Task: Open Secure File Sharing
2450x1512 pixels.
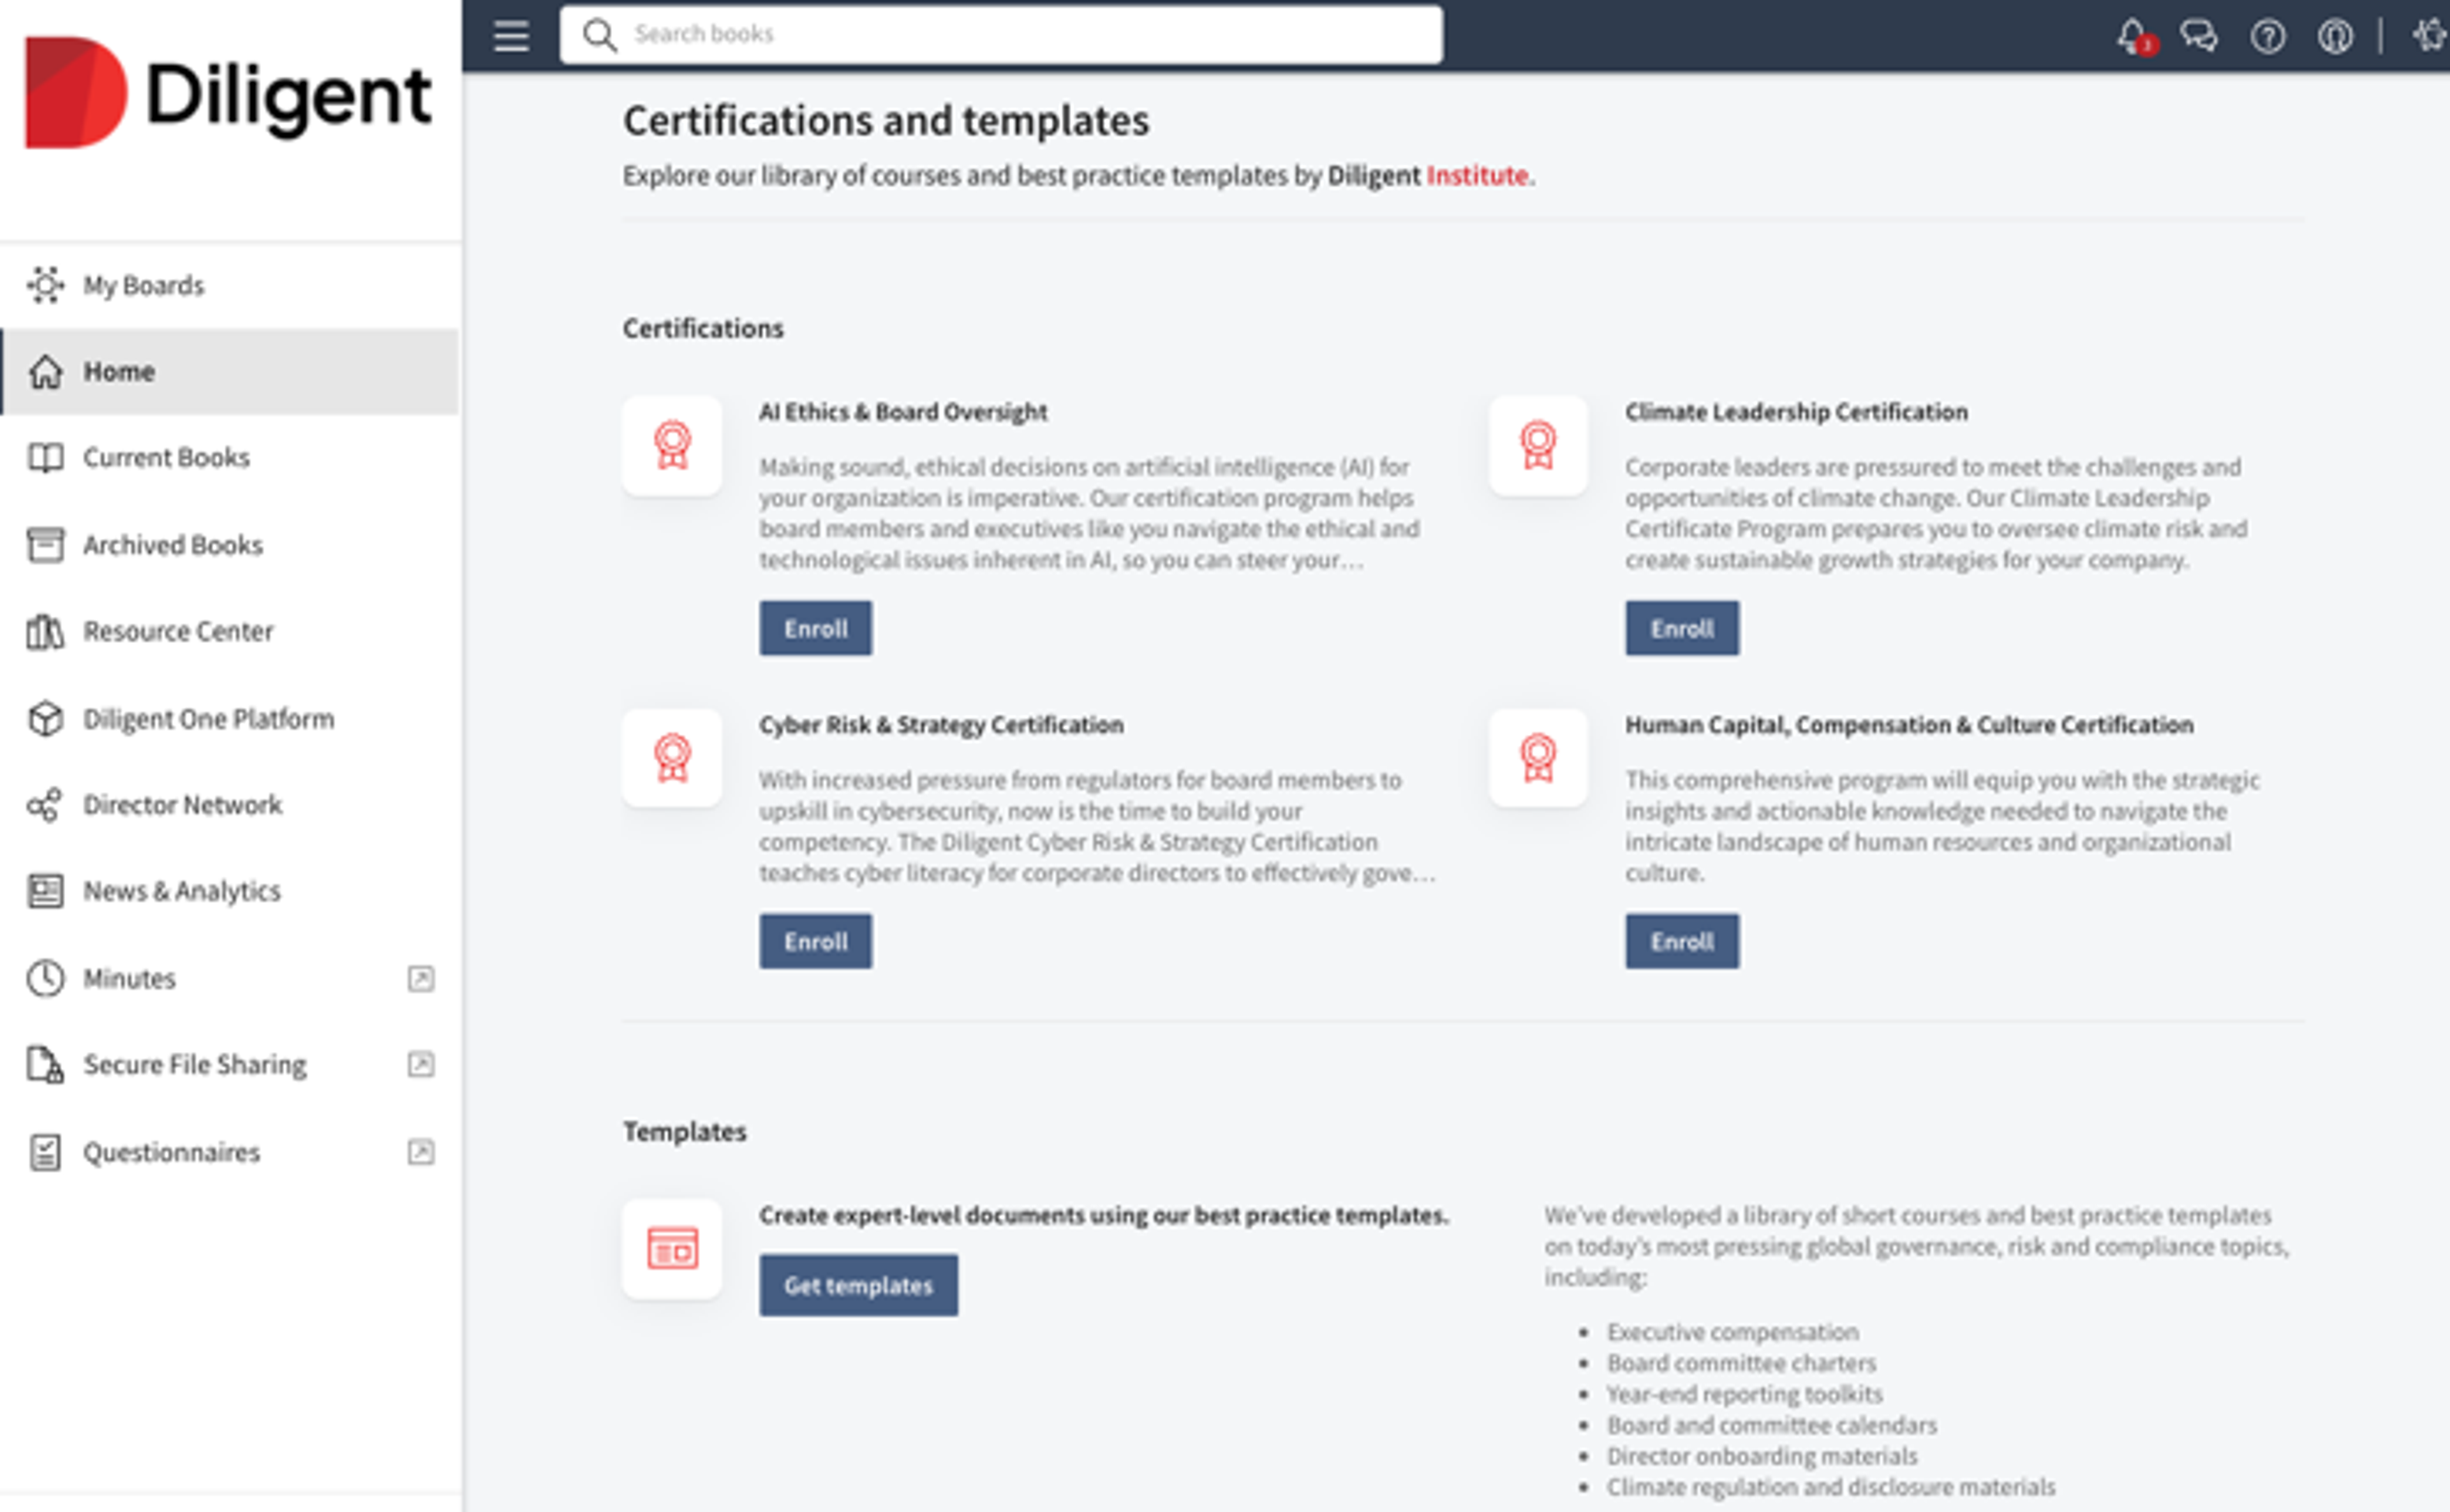Action: click(x=230, y=1065)
